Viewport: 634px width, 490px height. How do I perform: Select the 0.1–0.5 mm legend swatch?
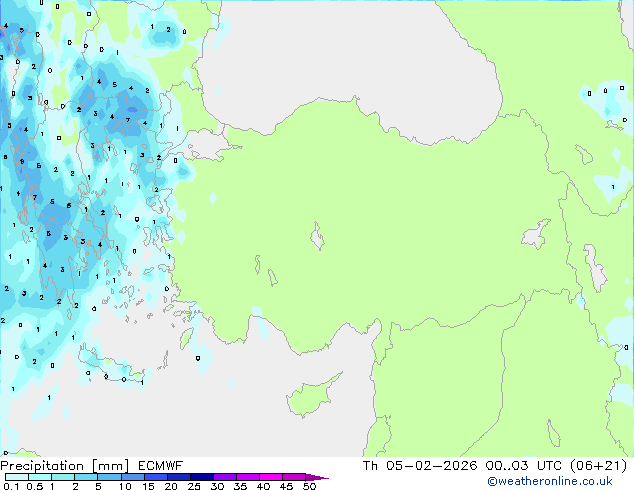[x=17, y=477]
